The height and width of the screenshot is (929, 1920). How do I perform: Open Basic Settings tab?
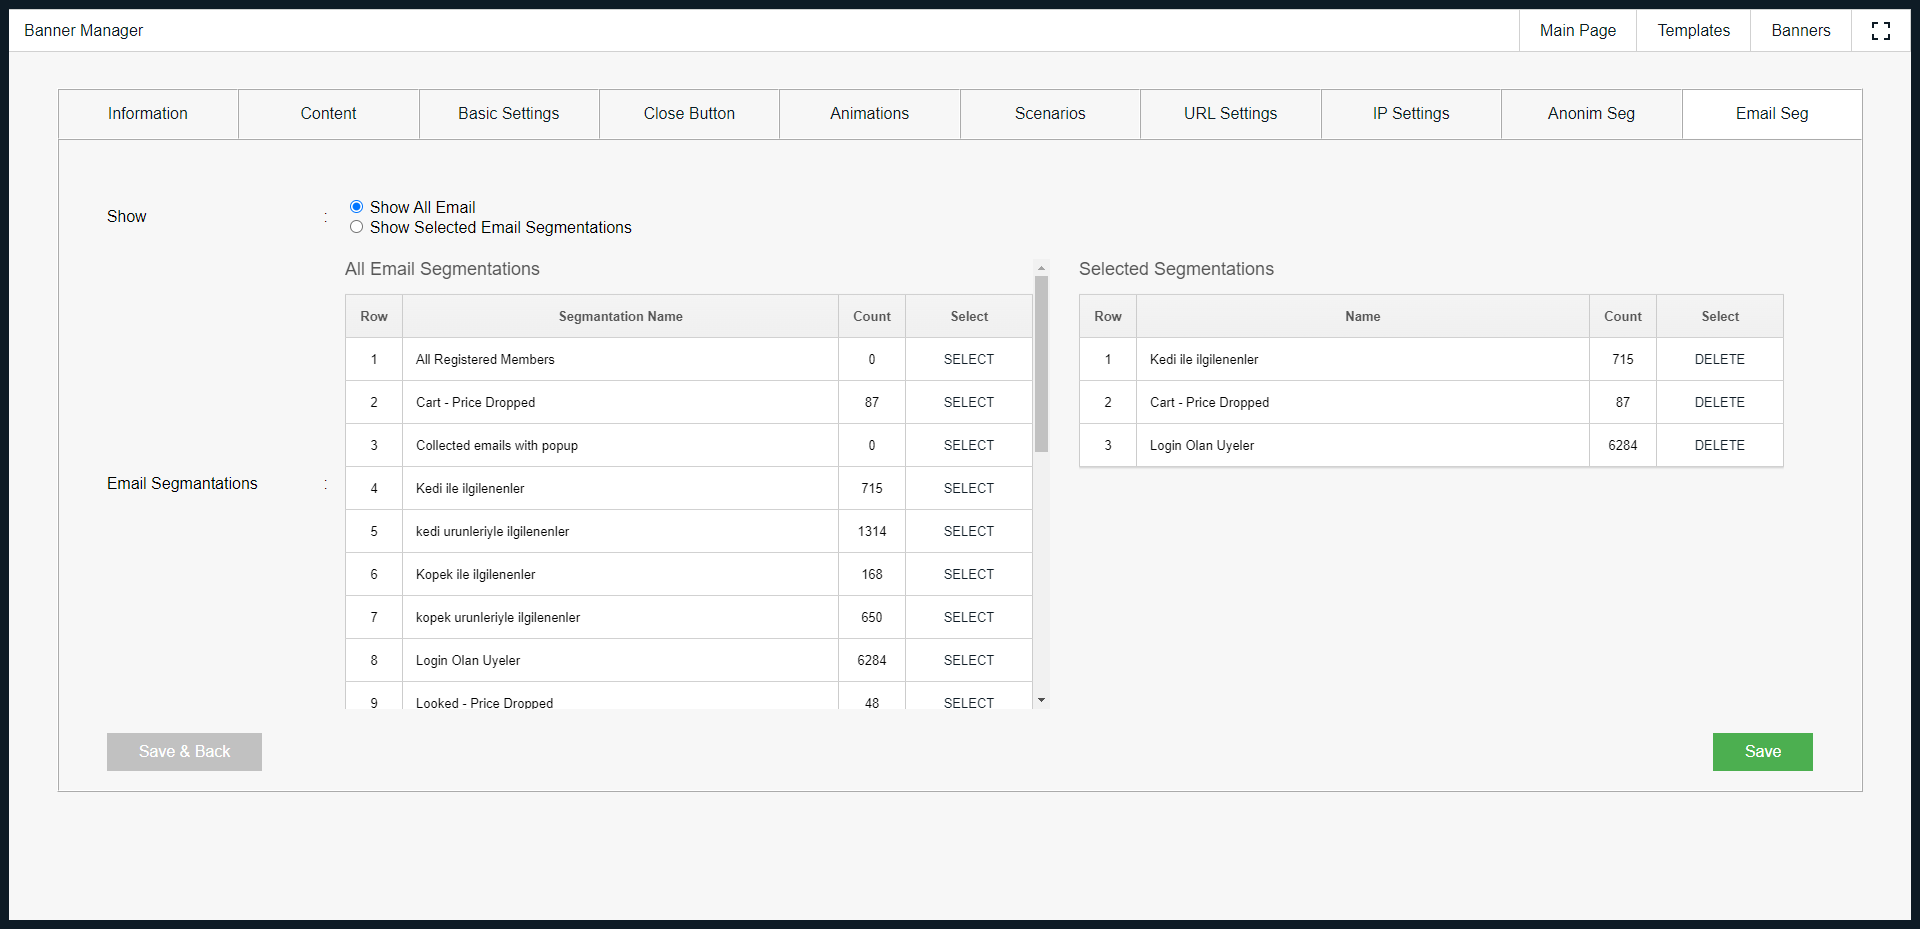[x=509, y=114]
